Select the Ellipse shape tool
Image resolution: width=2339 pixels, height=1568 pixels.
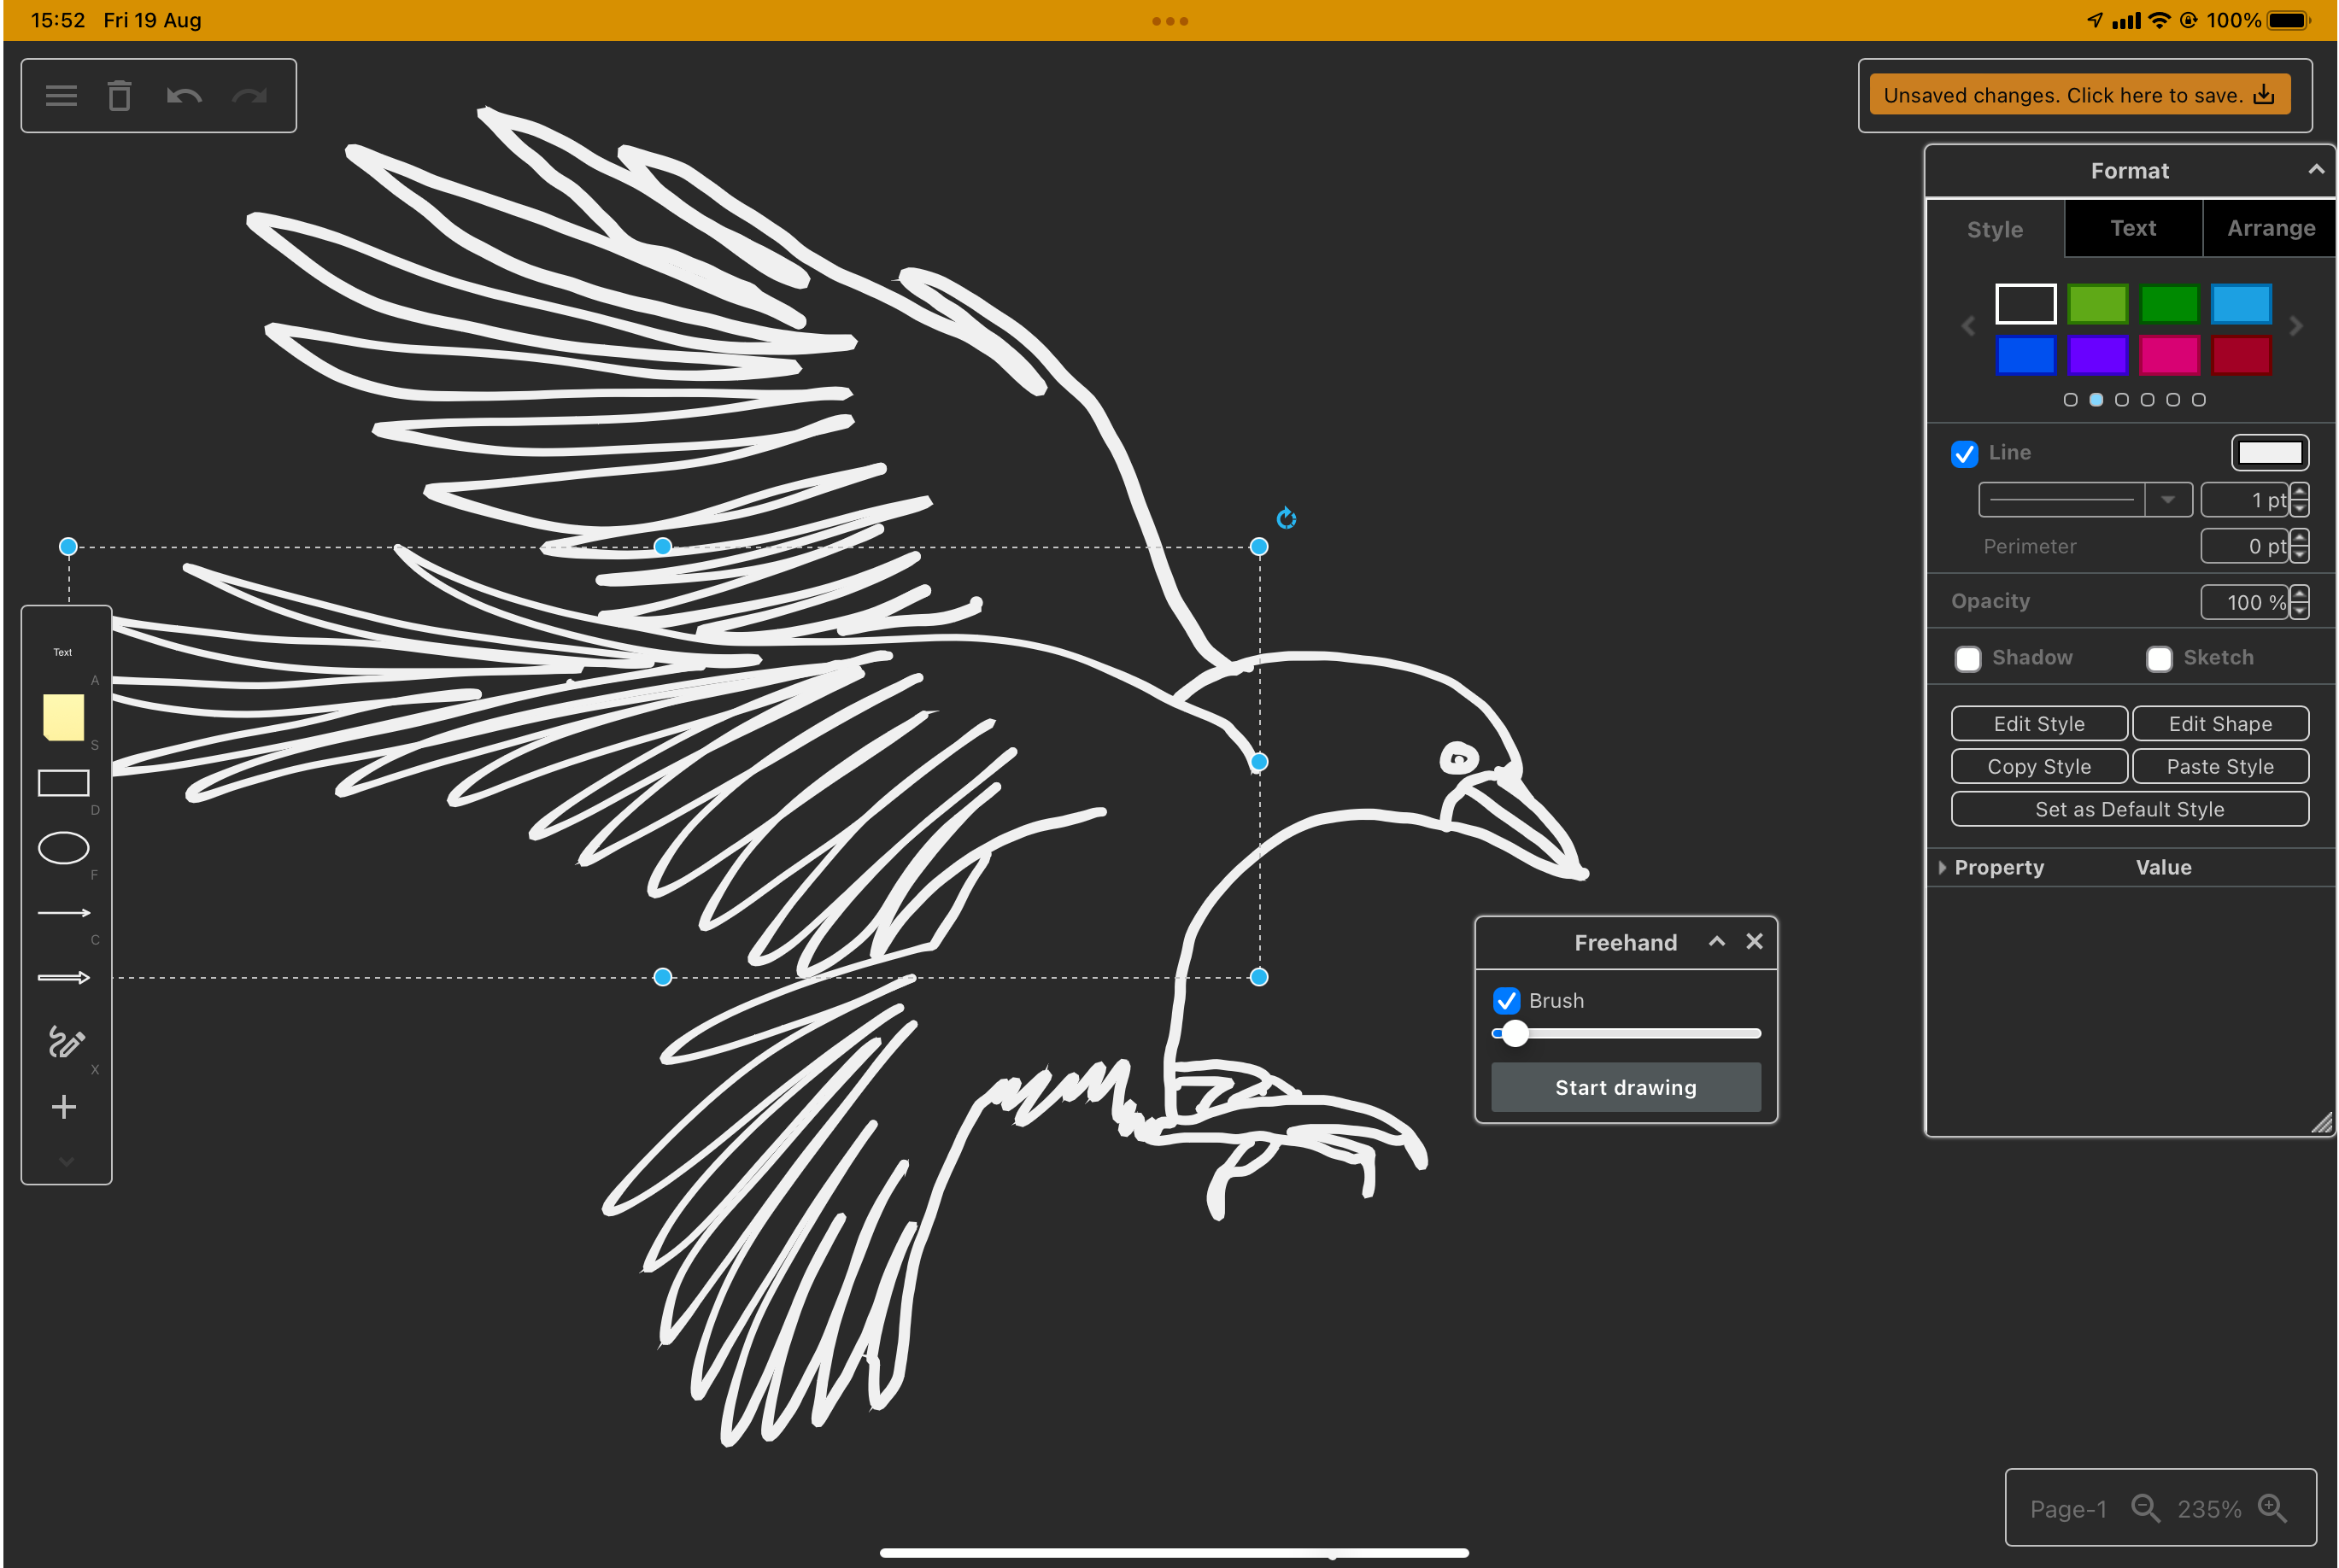tap(64, 848)
